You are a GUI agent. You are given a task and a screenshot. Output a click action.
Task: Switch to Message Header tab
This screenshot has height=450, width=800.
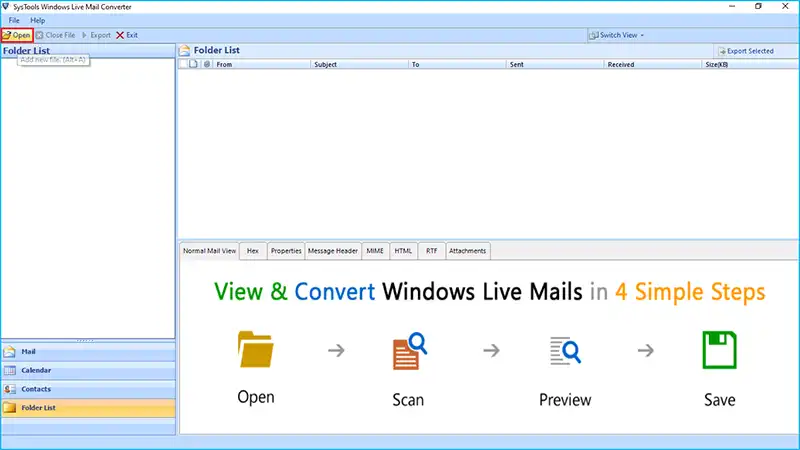click(x=333, y=251)
